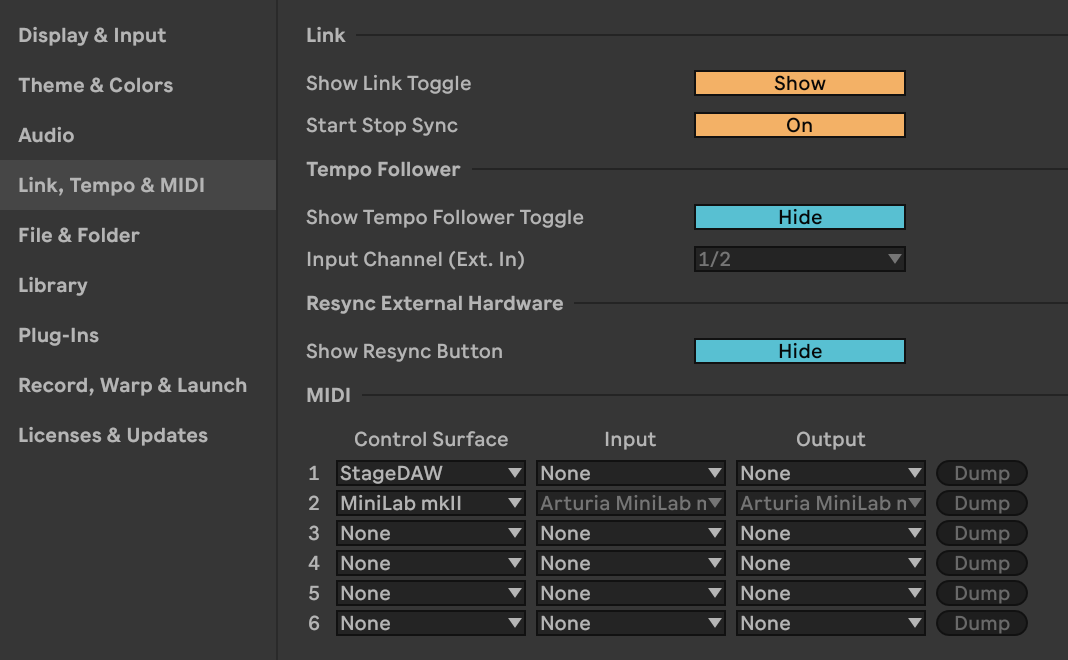Image resolution: width=1068 pixels, height=660 pixels.
Task: Click the MIDI section heading
Action: coord(328,395)
